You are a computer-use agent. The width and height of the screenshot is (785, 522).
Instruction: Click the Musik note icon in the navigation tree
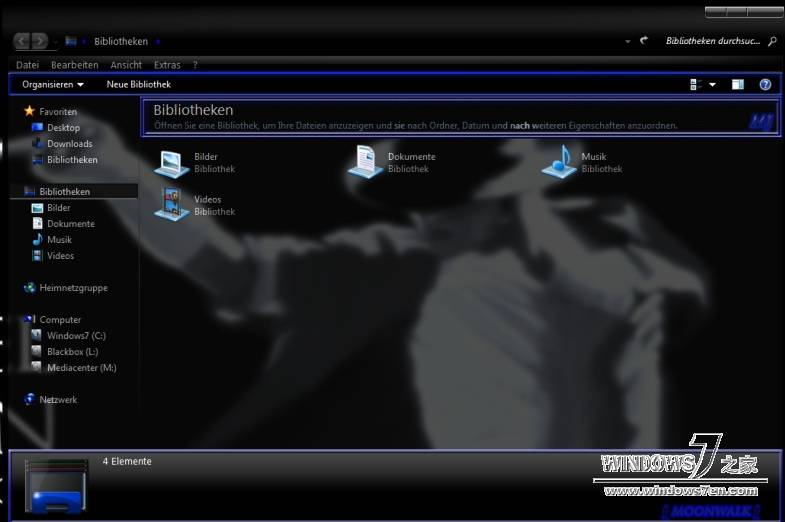38,239
